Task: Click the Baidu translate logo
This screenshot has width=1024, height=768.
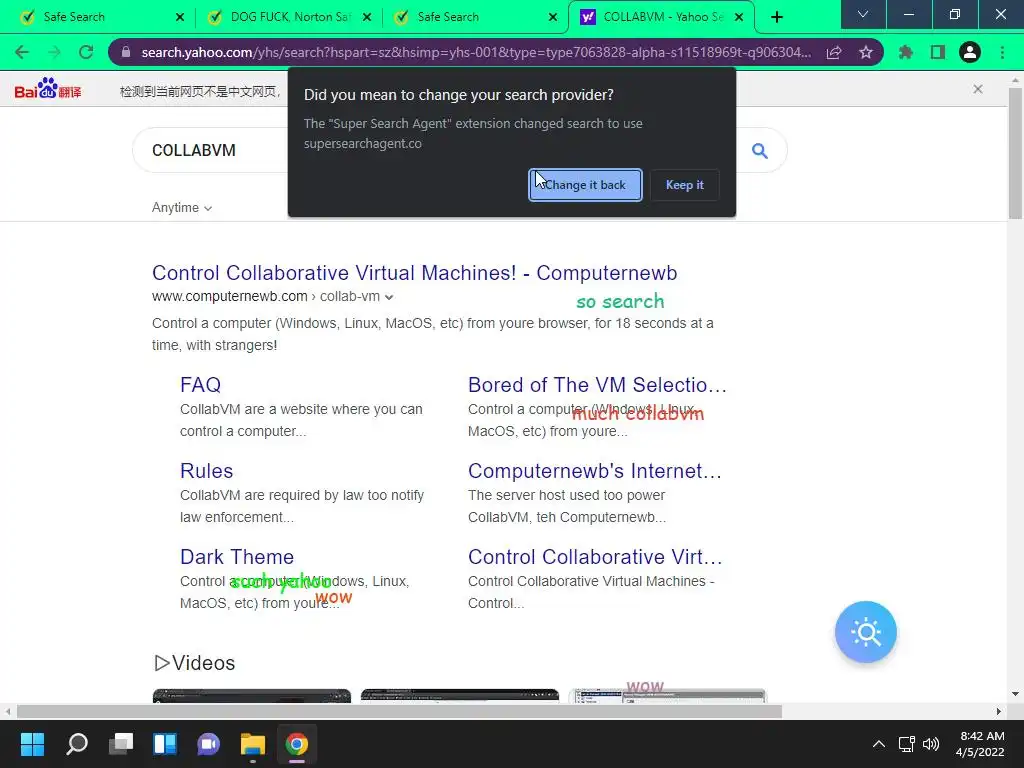Action: (x=48, y=89)
